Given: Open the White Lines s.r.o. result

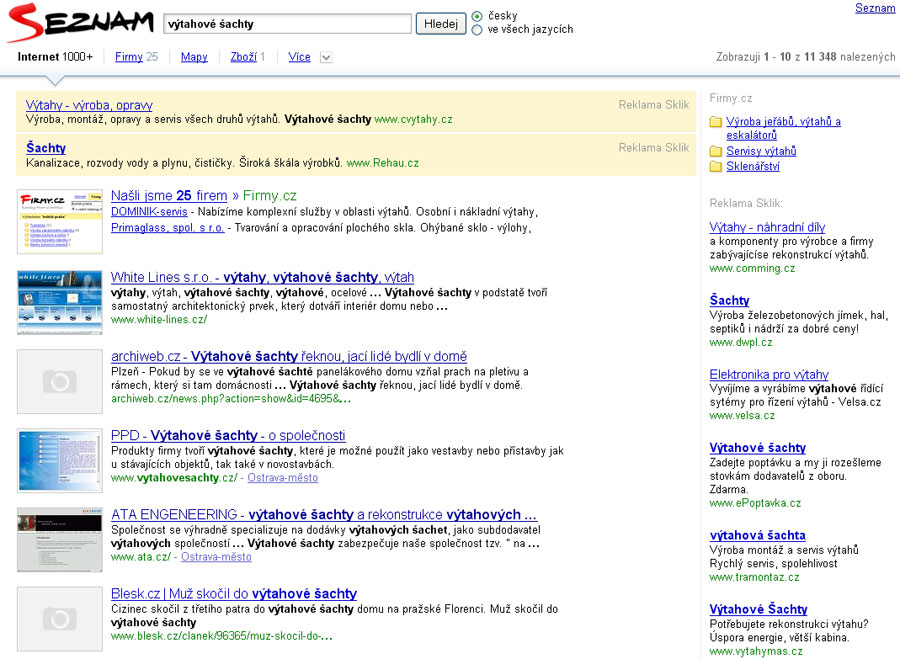Looking at the screenshot, I should [x=262, y=277].
